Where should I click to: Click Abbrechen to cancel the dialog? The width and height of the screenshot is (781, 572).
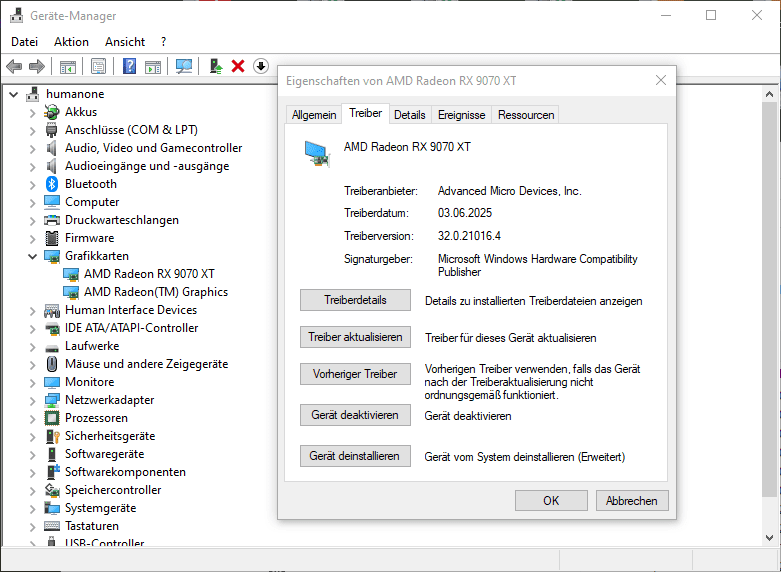[x=632, y=501]
